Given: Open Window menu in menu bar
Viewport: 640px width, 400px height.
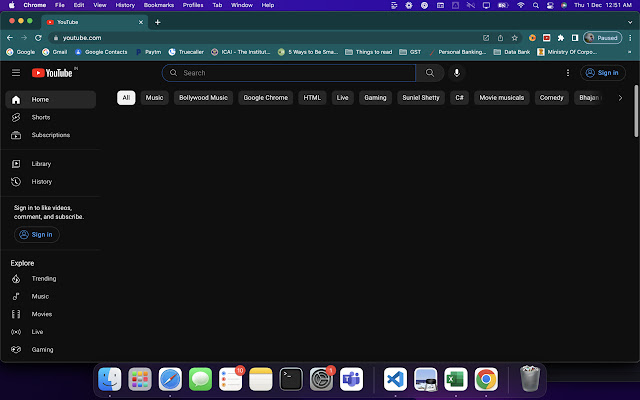Looking at the screenshot, I should [x=242, y=5].
